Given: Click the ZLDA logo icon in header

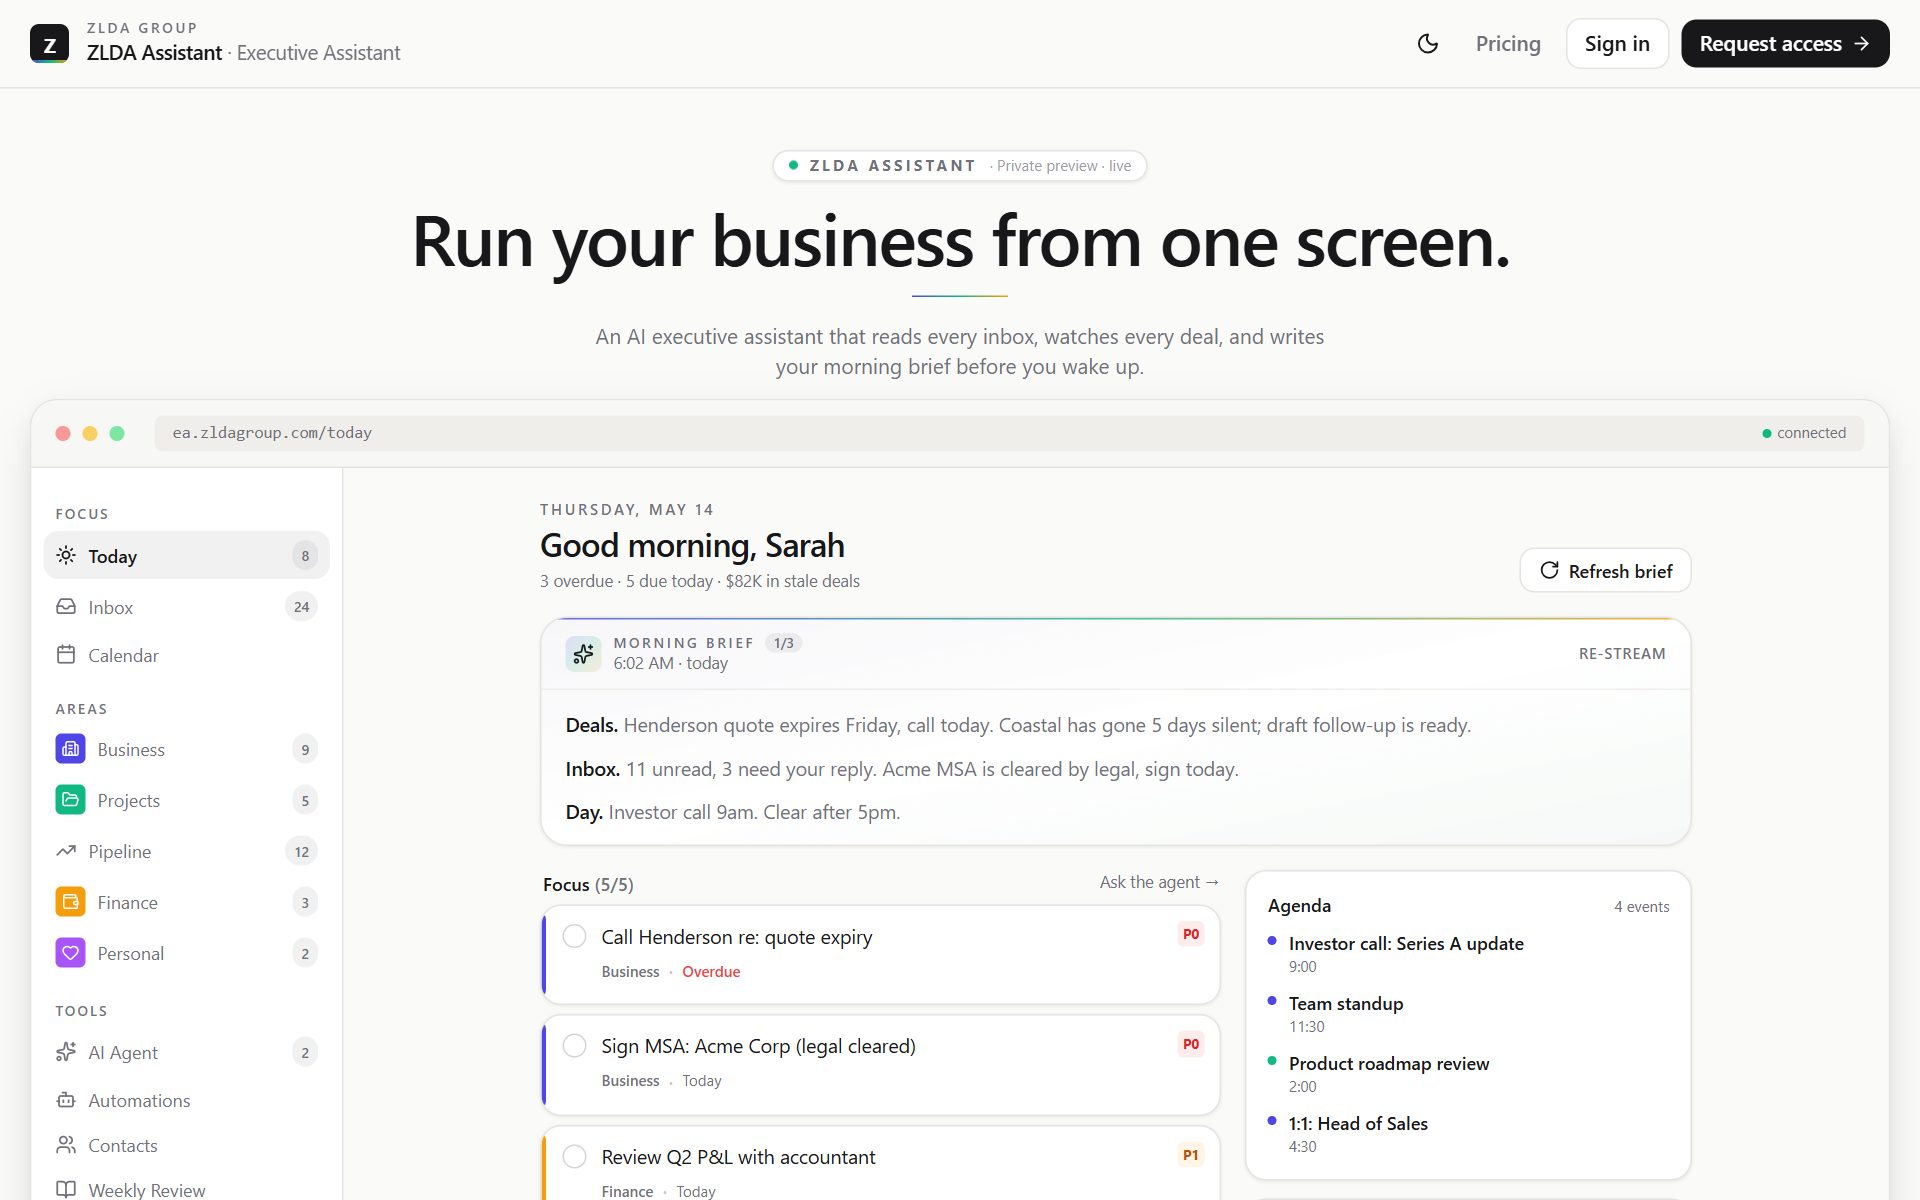Looking at the screenshot, I should 49,44.
